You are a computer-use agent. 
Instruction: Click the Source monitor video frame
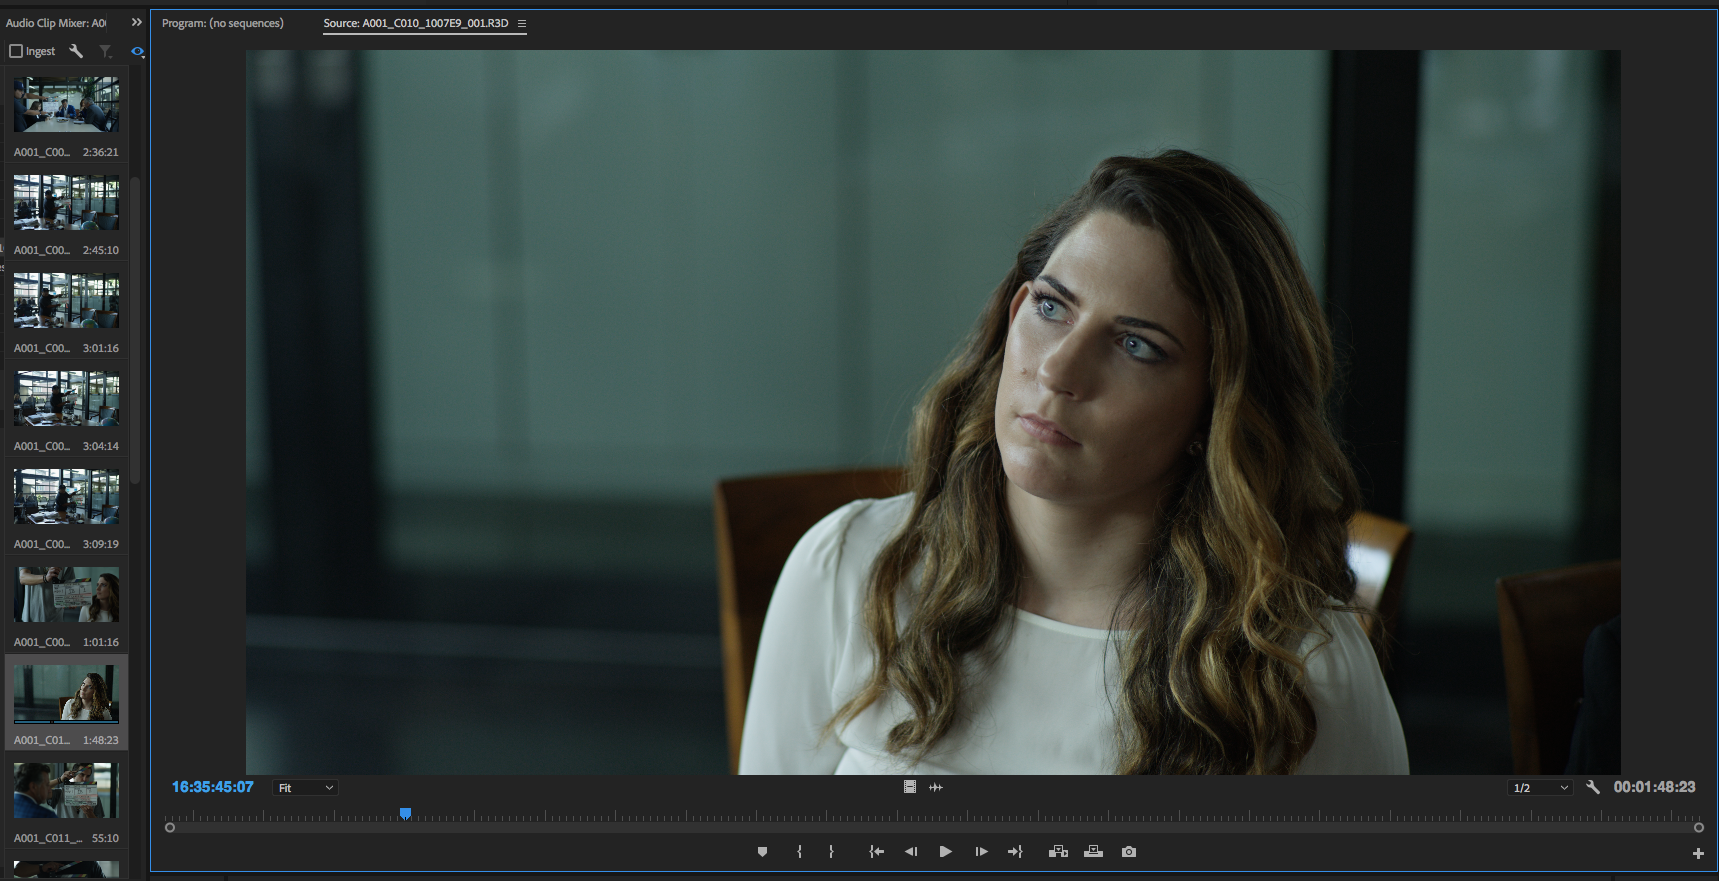(933, 412)
